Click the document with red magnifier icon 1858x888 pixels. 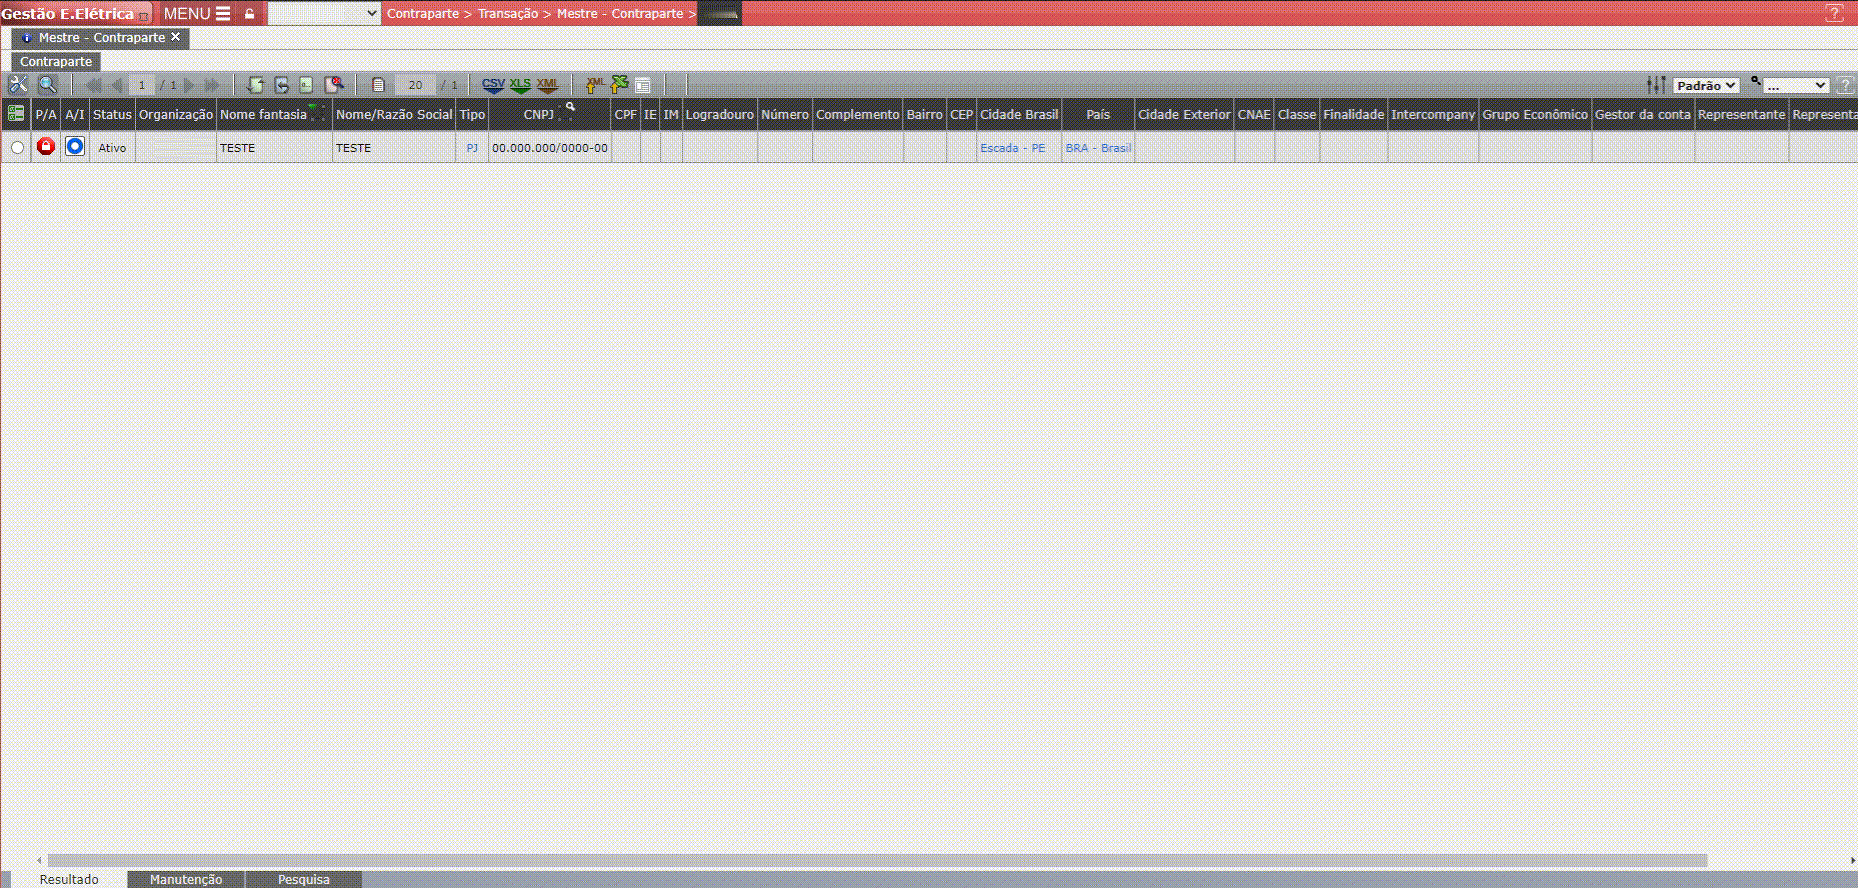pyautogui.click(x=334, y=85)
